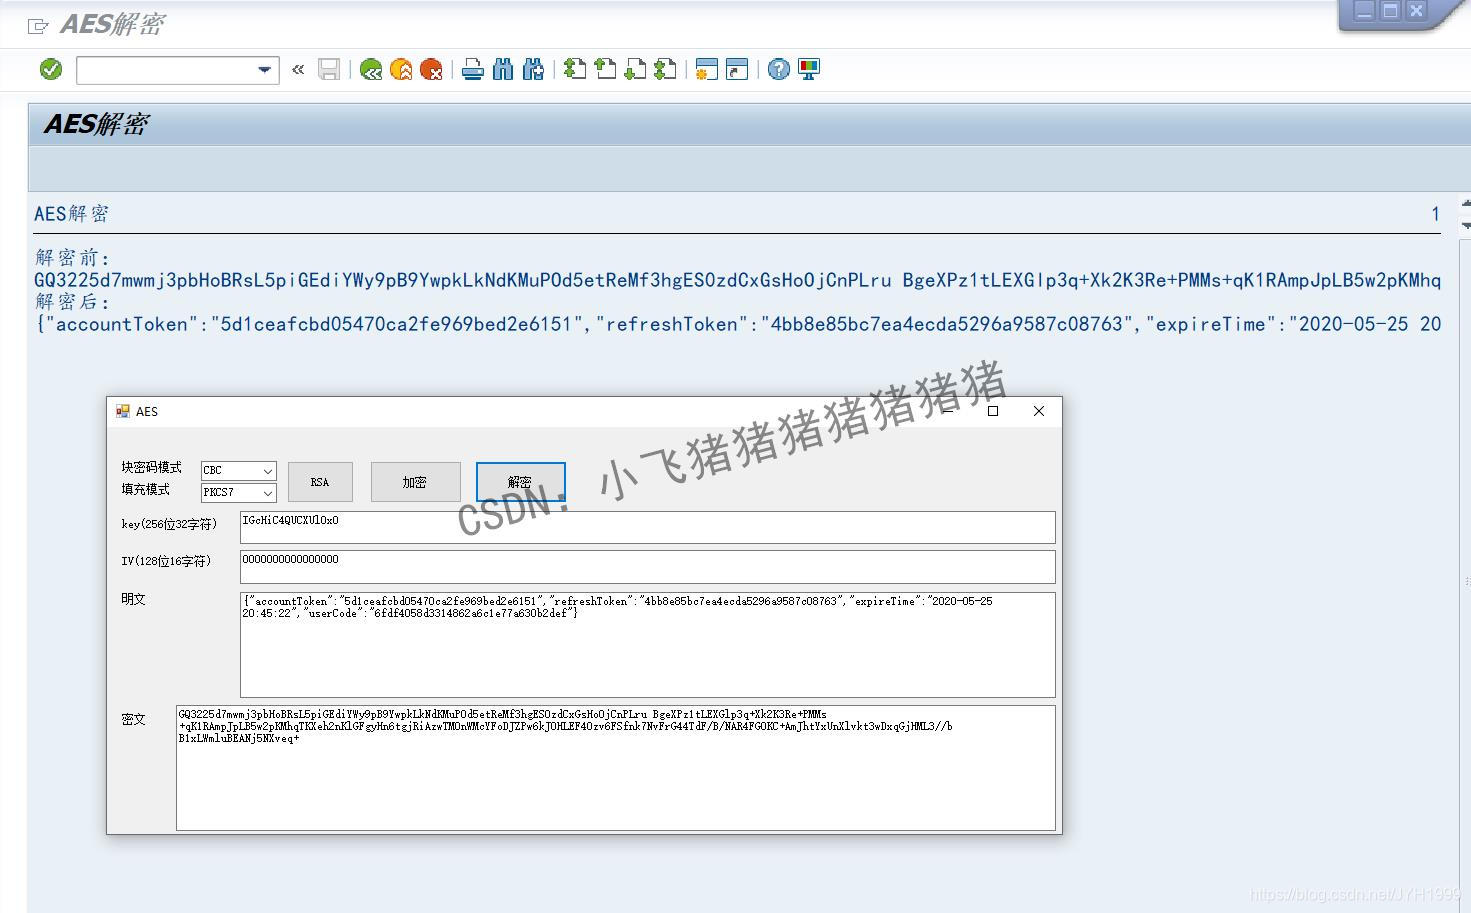Click the Find binoculars icon
This screenshot has width=1471, height=913.
(503, 69)
